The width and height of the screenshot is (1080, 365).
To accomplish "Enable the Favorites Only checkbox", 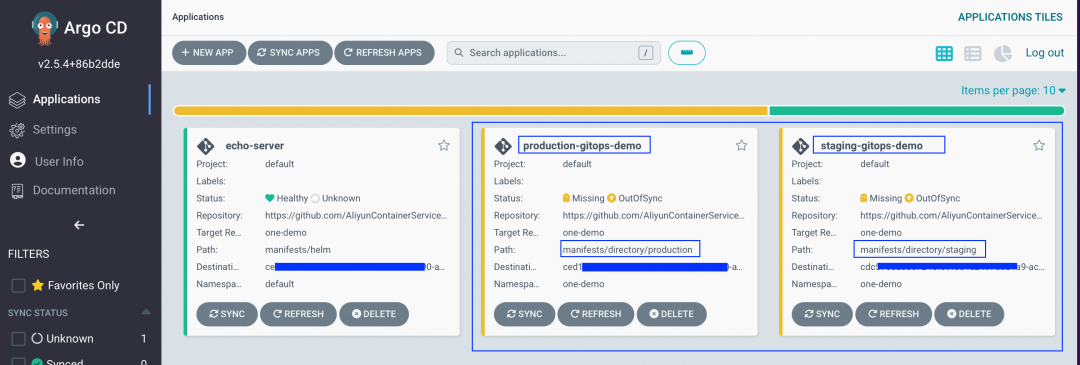I will click(x=19, y=285).
